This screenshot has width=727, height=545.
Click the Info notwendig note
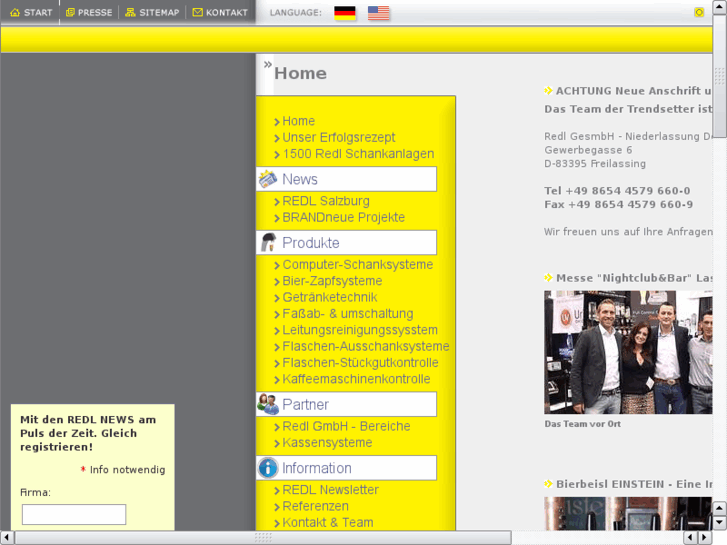pos(122,470)
